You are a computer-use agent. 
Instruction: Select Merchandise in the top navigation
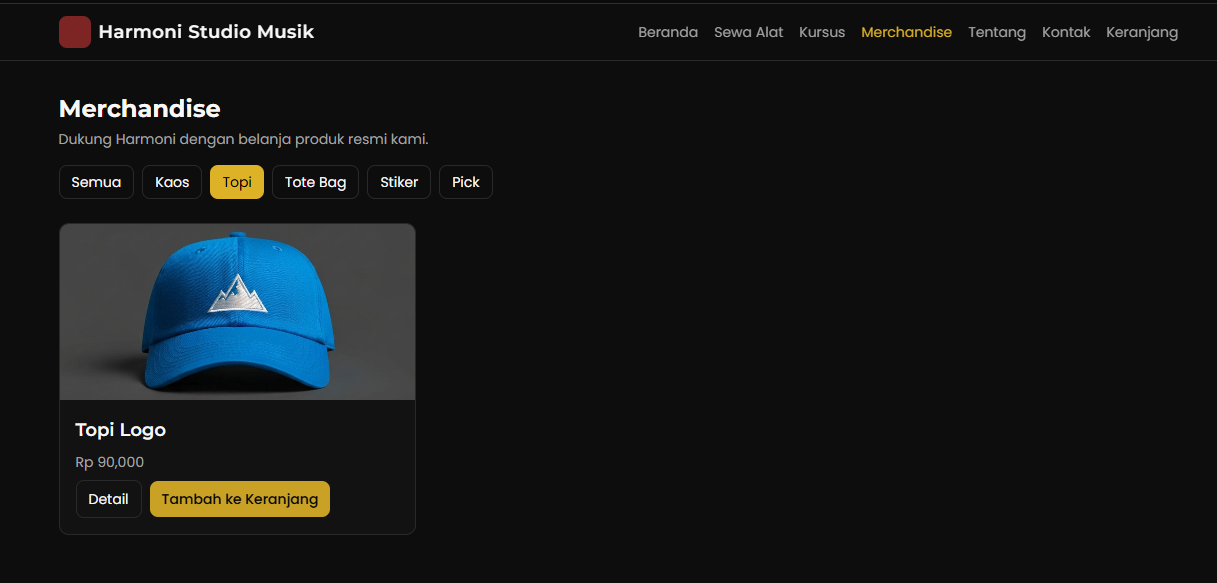906,32
